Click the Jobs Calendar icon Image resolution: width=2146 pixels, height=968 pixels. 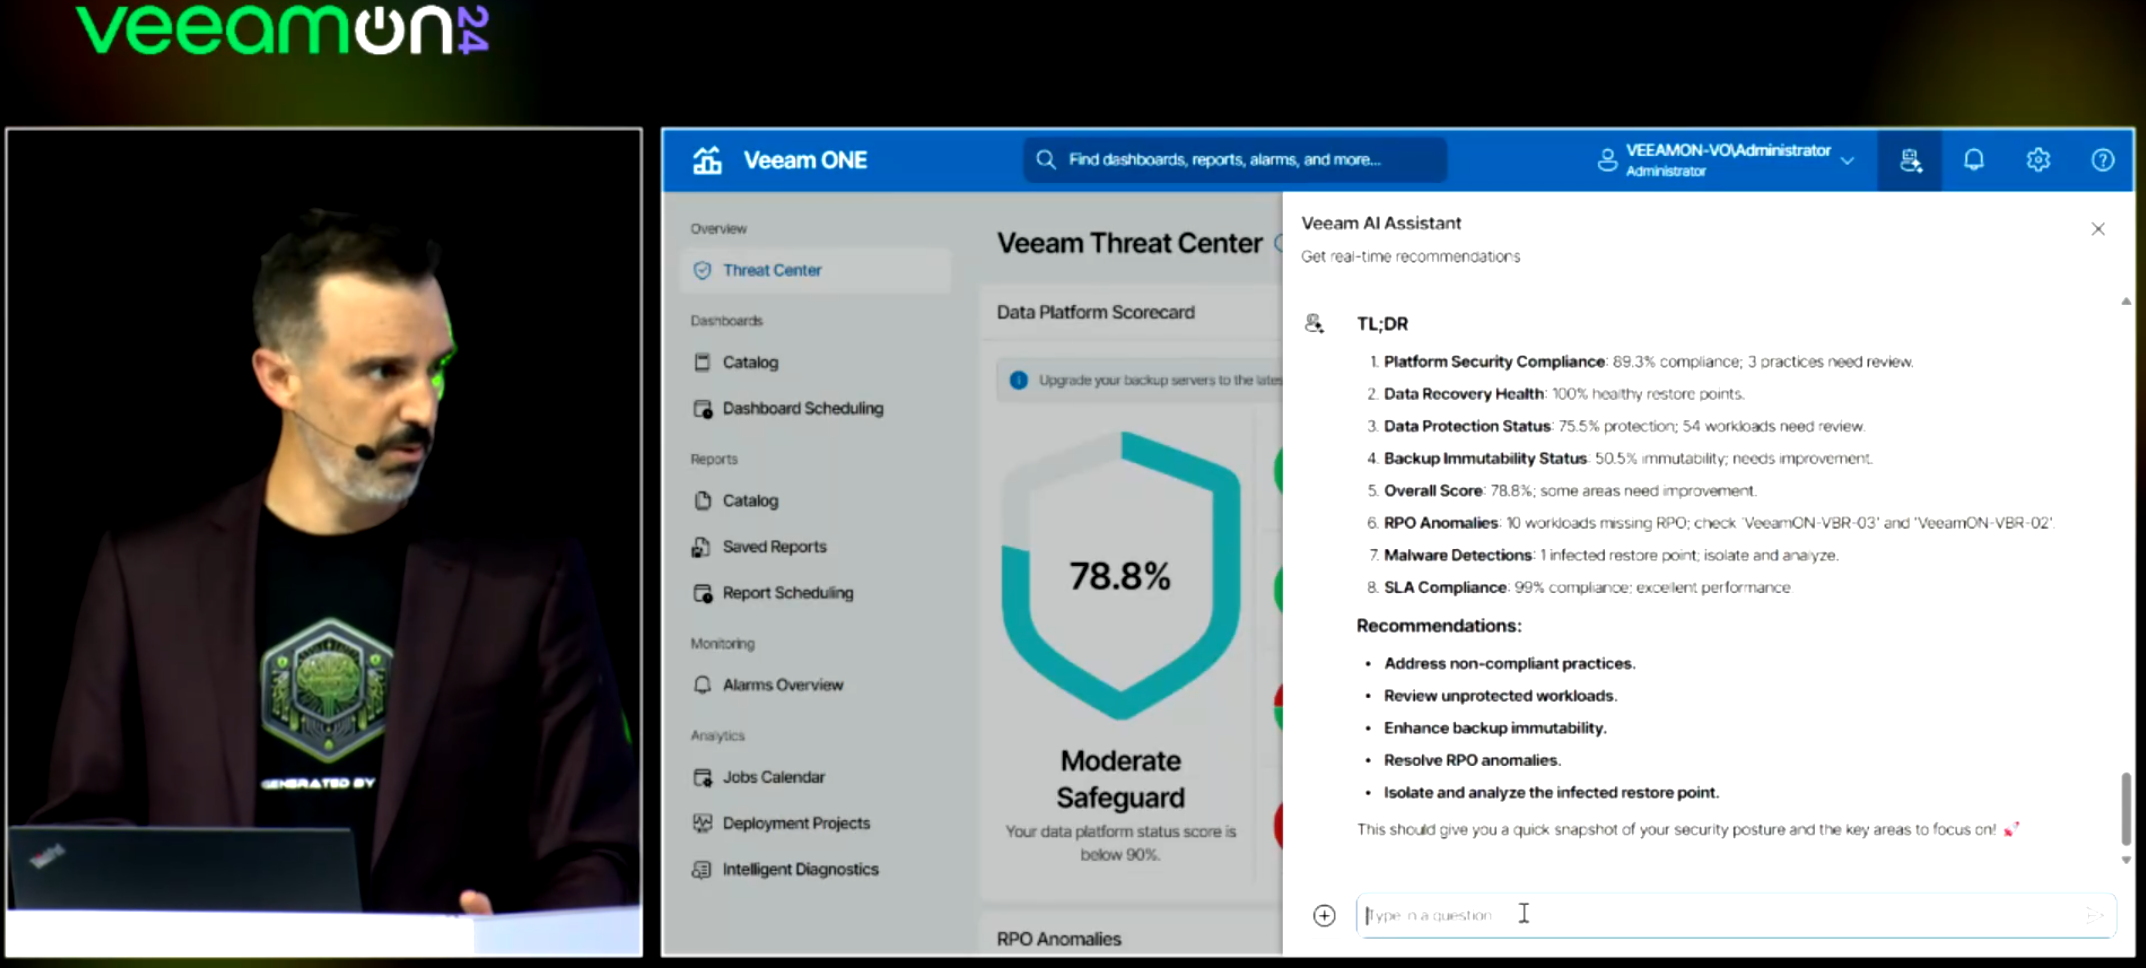pyautogui.click(x=702, y=777)
